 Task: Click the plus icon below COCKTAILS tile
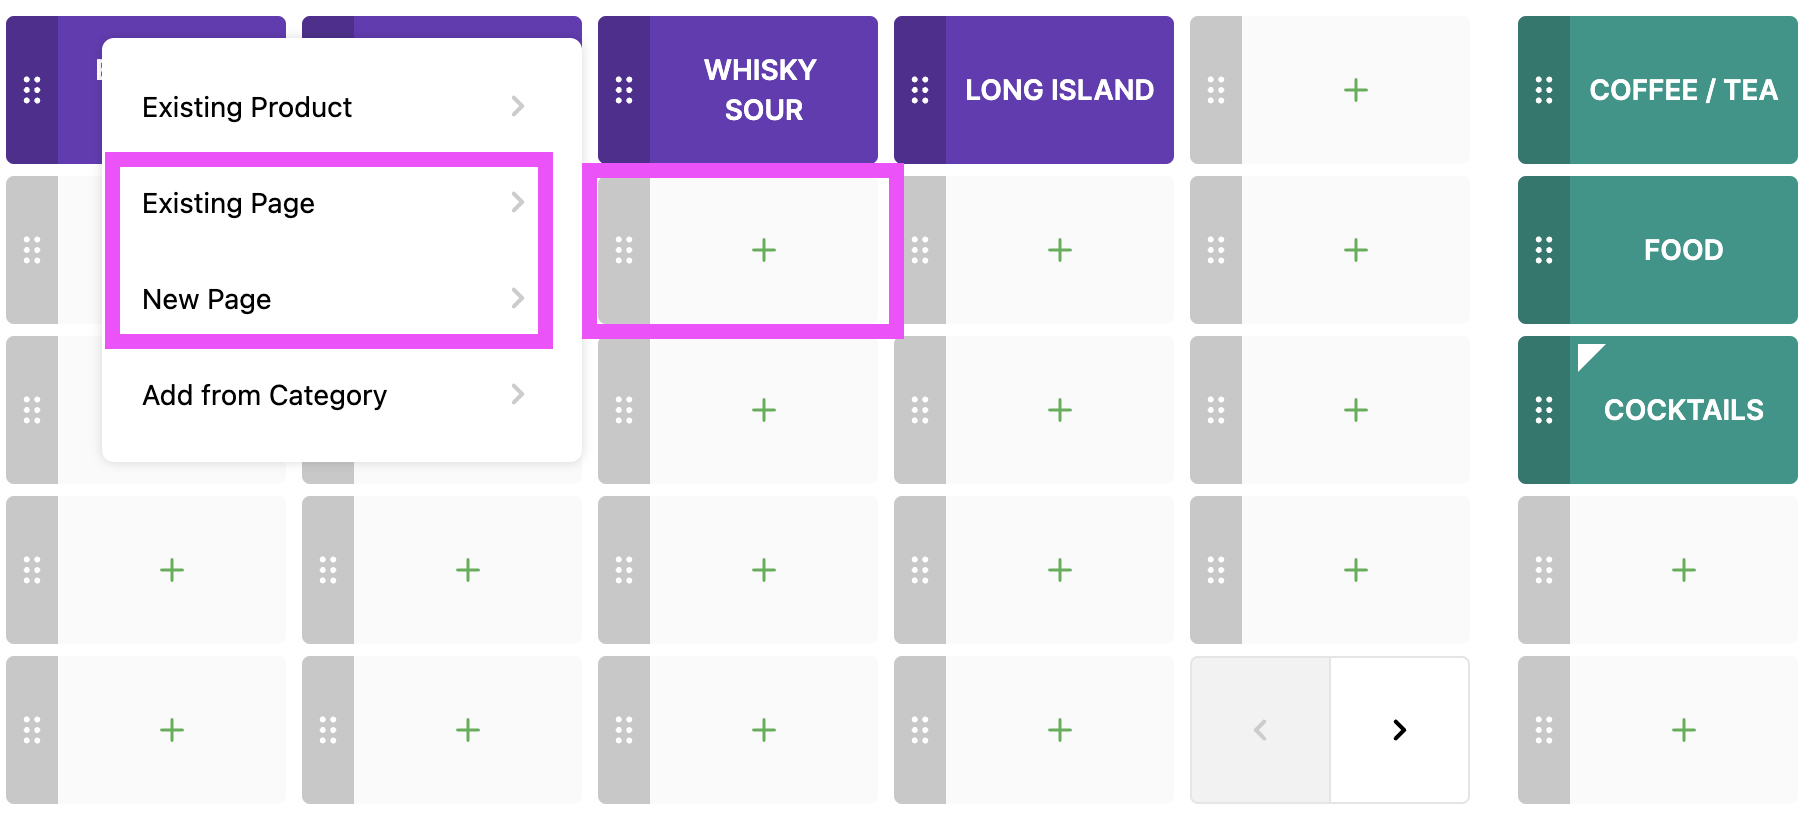tap(1683, 570)
